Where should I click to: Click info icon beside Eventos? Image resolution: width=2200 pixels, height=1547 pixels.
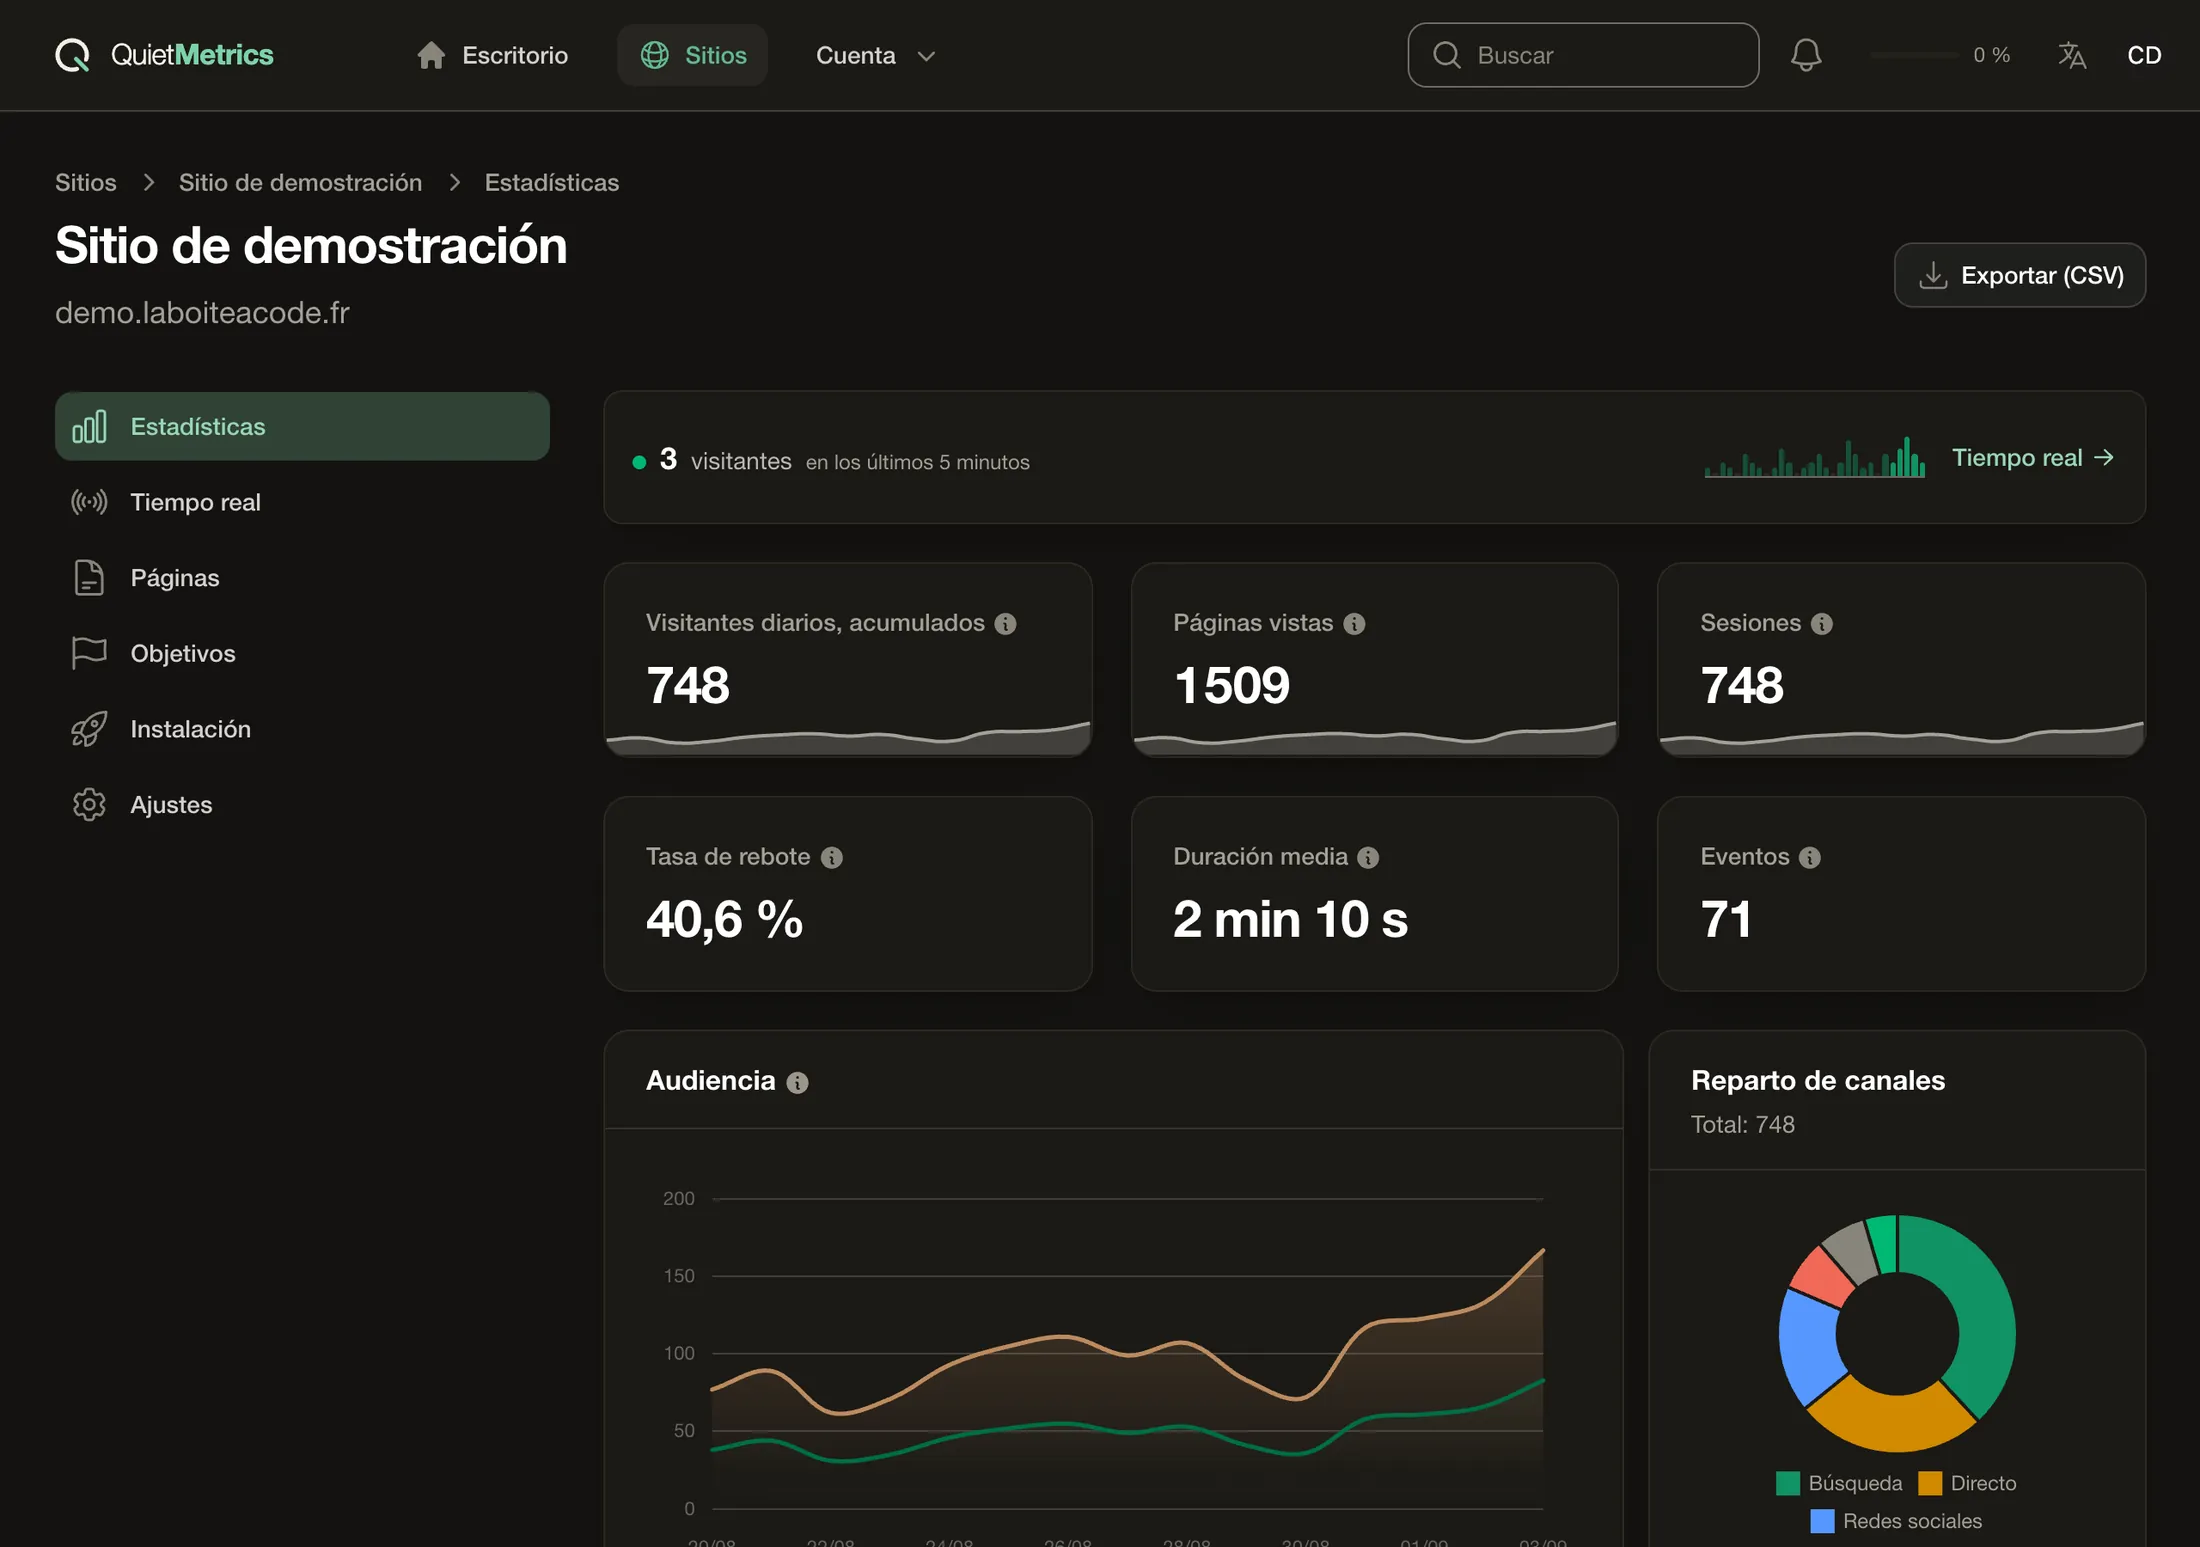[1809, 858]
